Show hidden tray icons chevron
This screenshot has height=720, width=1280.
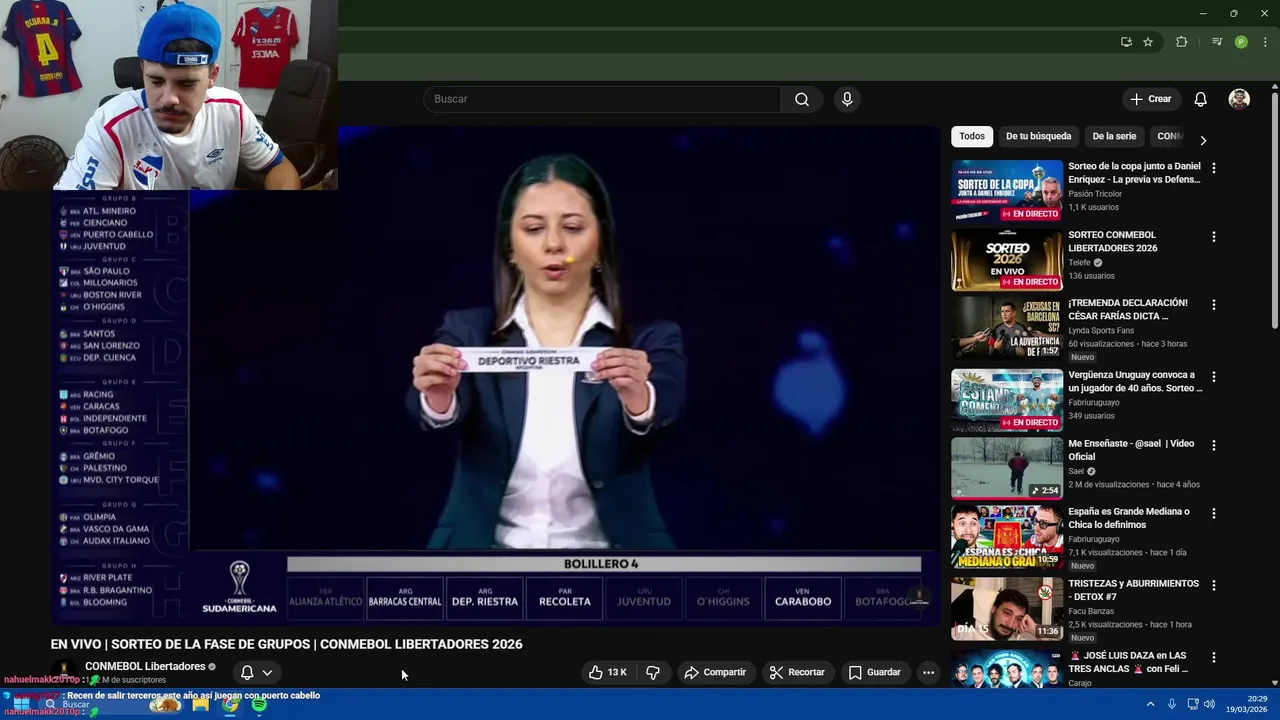[1150, 705]
